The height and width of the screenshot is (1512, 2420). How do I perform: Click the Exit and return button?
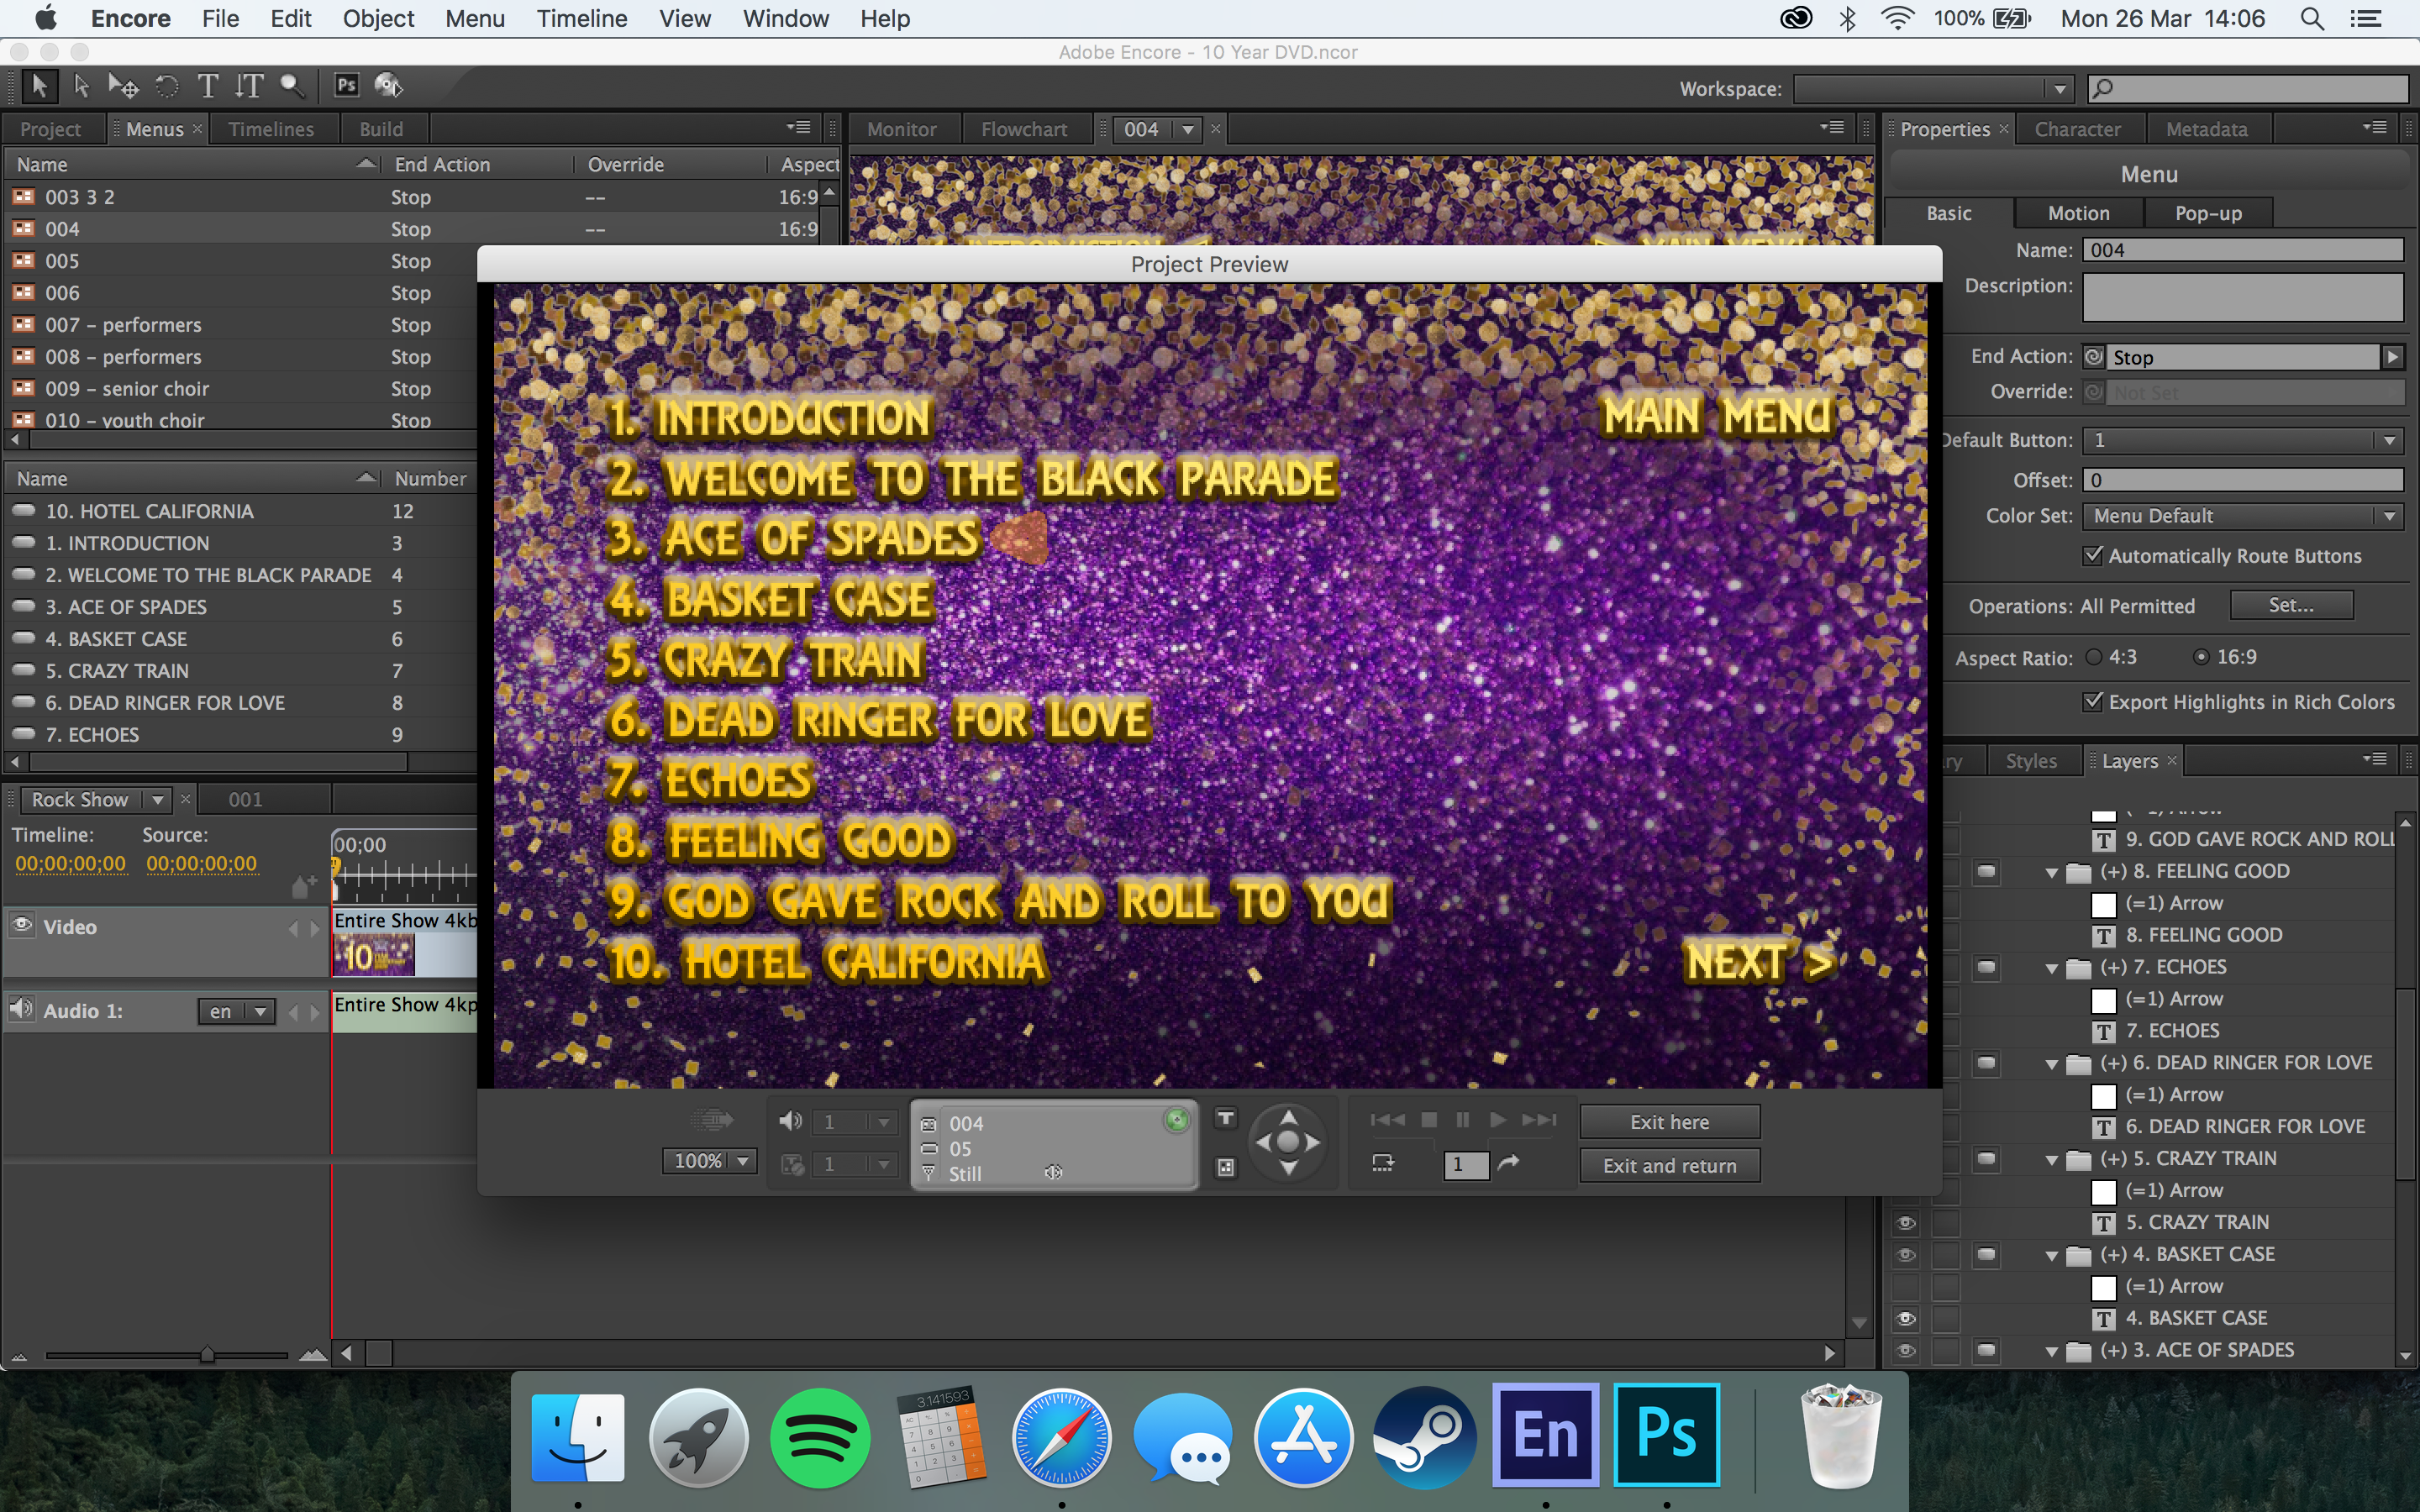click(1669, 1166)
